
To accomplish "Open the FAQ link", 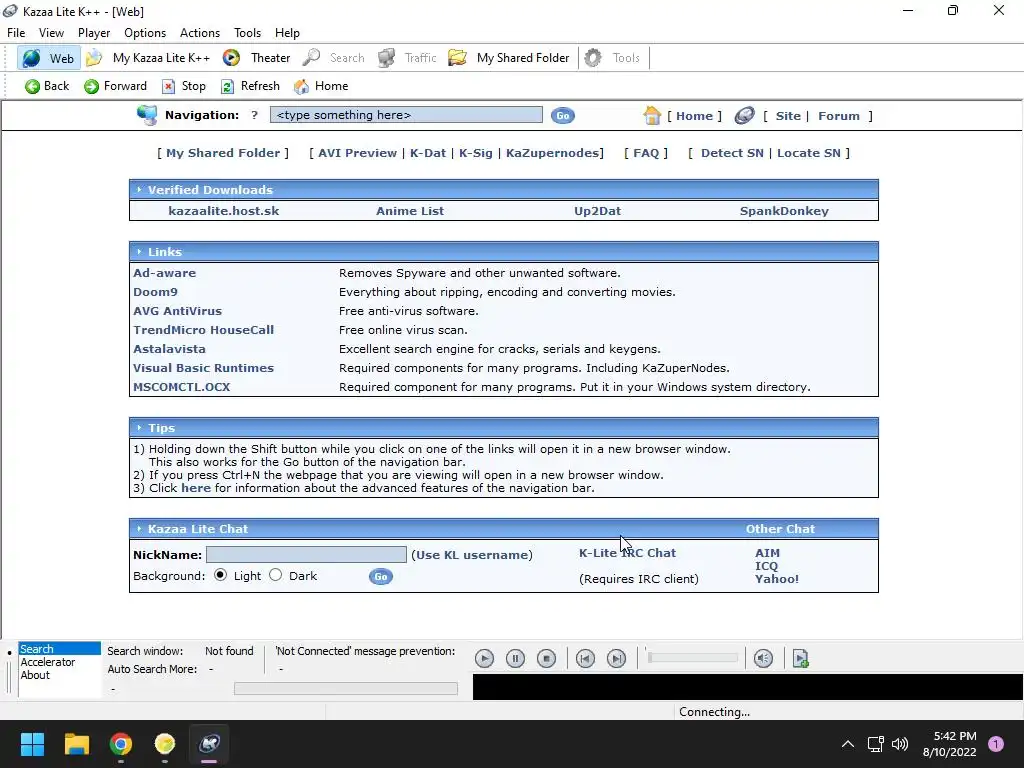I will pyautogui.click(x=646, y=153).
